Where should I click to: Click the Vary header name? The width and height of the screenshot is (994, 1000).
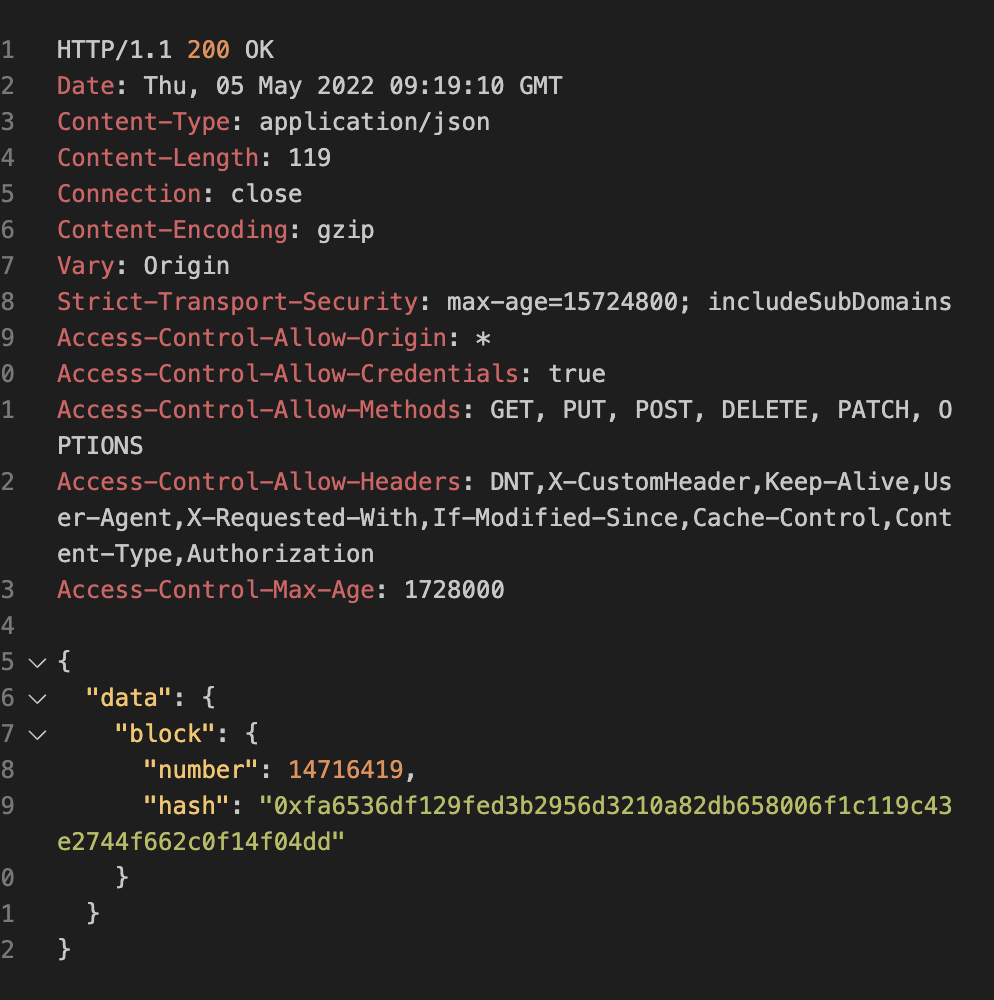(x=86, y=266)
